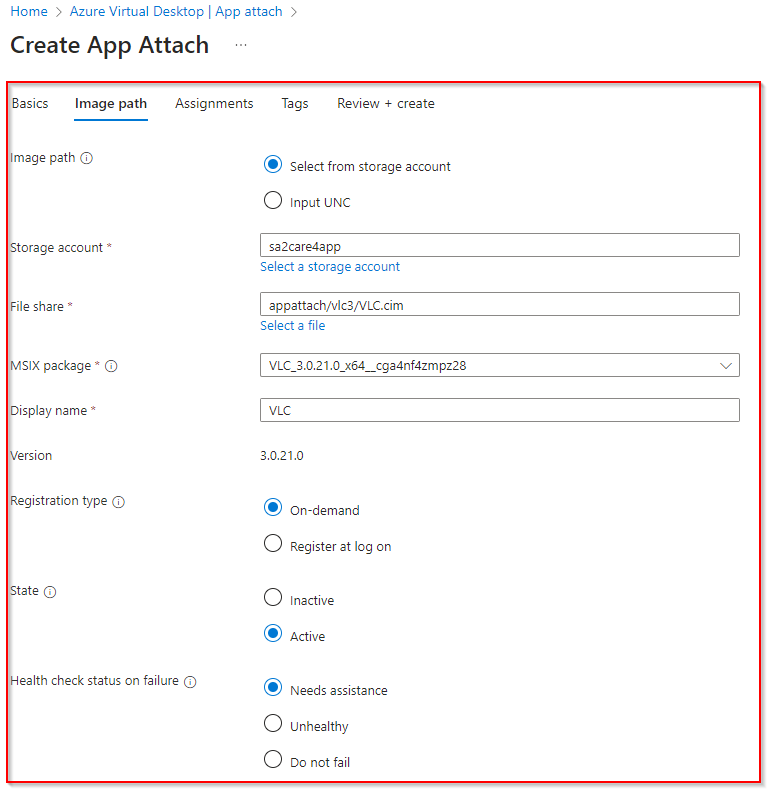Image resolution: width=768 pixels, height=800 pixels.
Task: Click the MSIX package info icon
Action: click(x=111, y=367)
